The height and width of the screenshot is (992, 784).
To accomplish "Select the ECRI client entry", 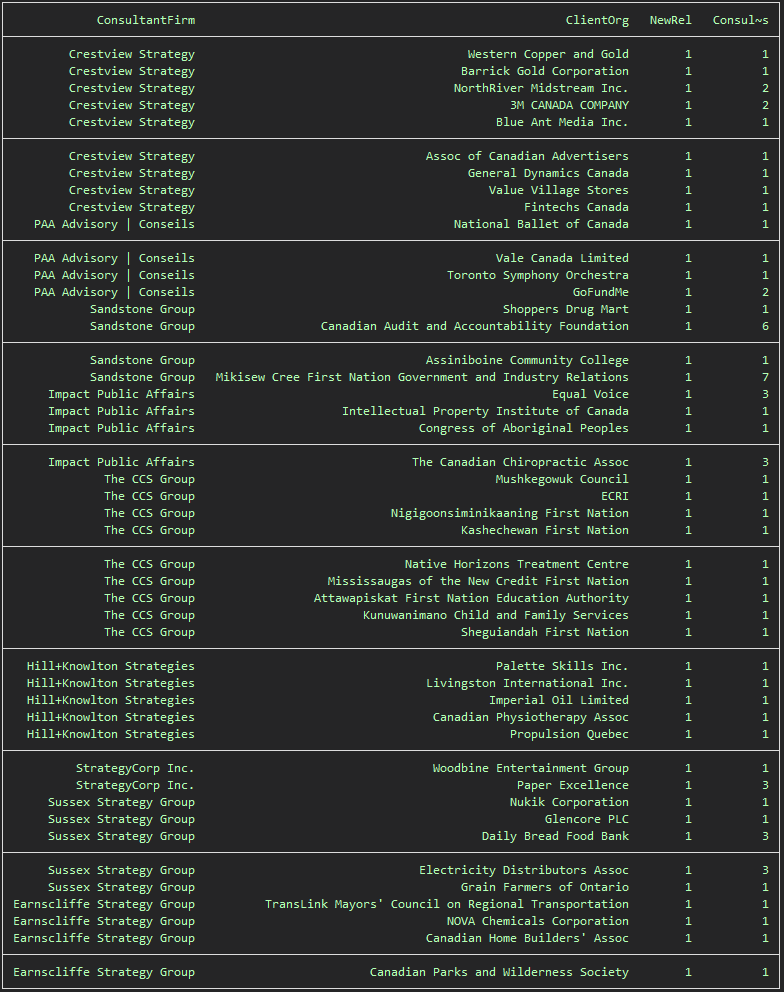I will point(615,497).
